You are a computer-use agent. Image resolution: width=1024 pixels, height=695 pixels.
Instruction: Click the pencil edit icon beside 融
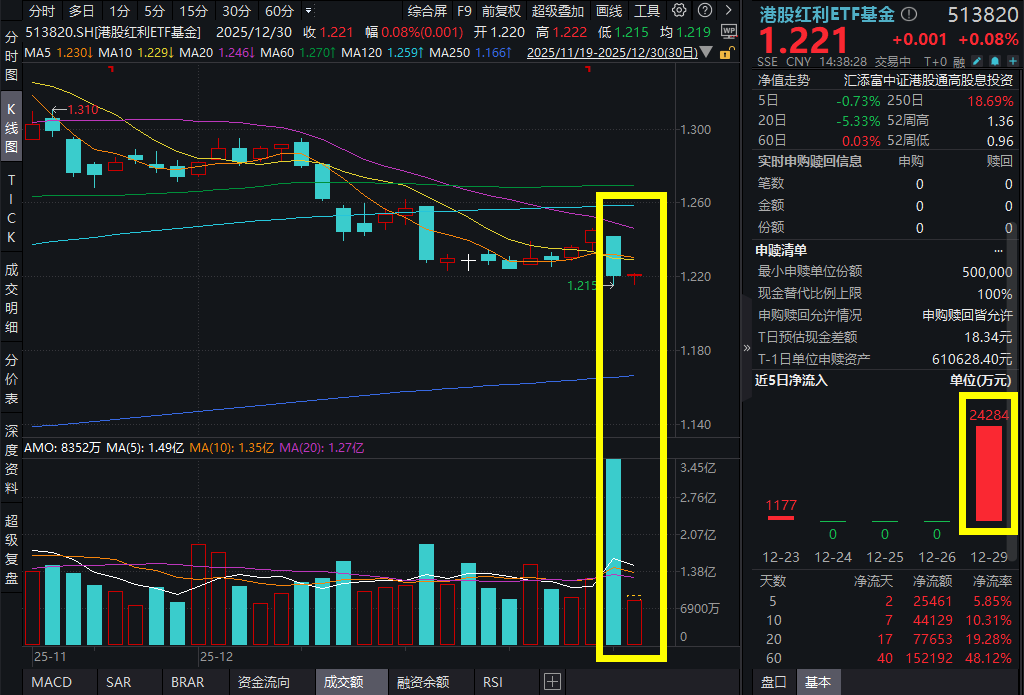point(975,61)
